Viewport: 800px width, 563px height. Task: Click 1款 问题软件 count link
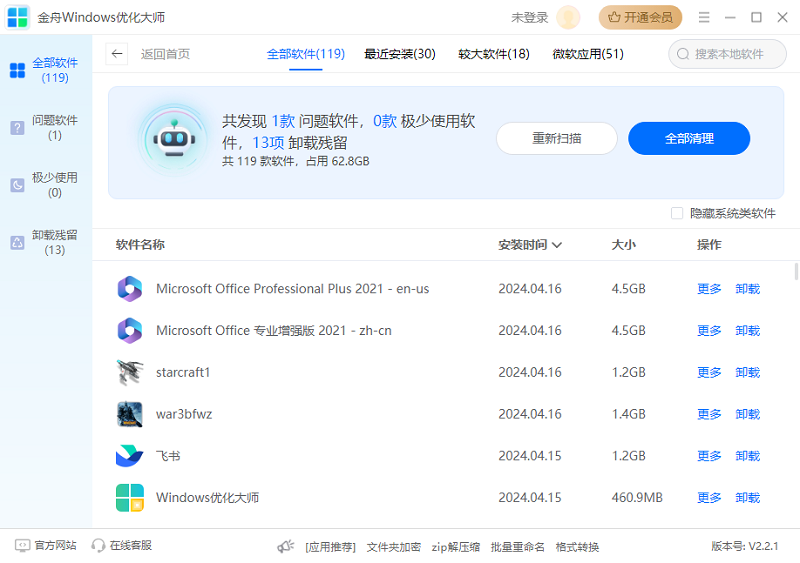pos(283,121)
